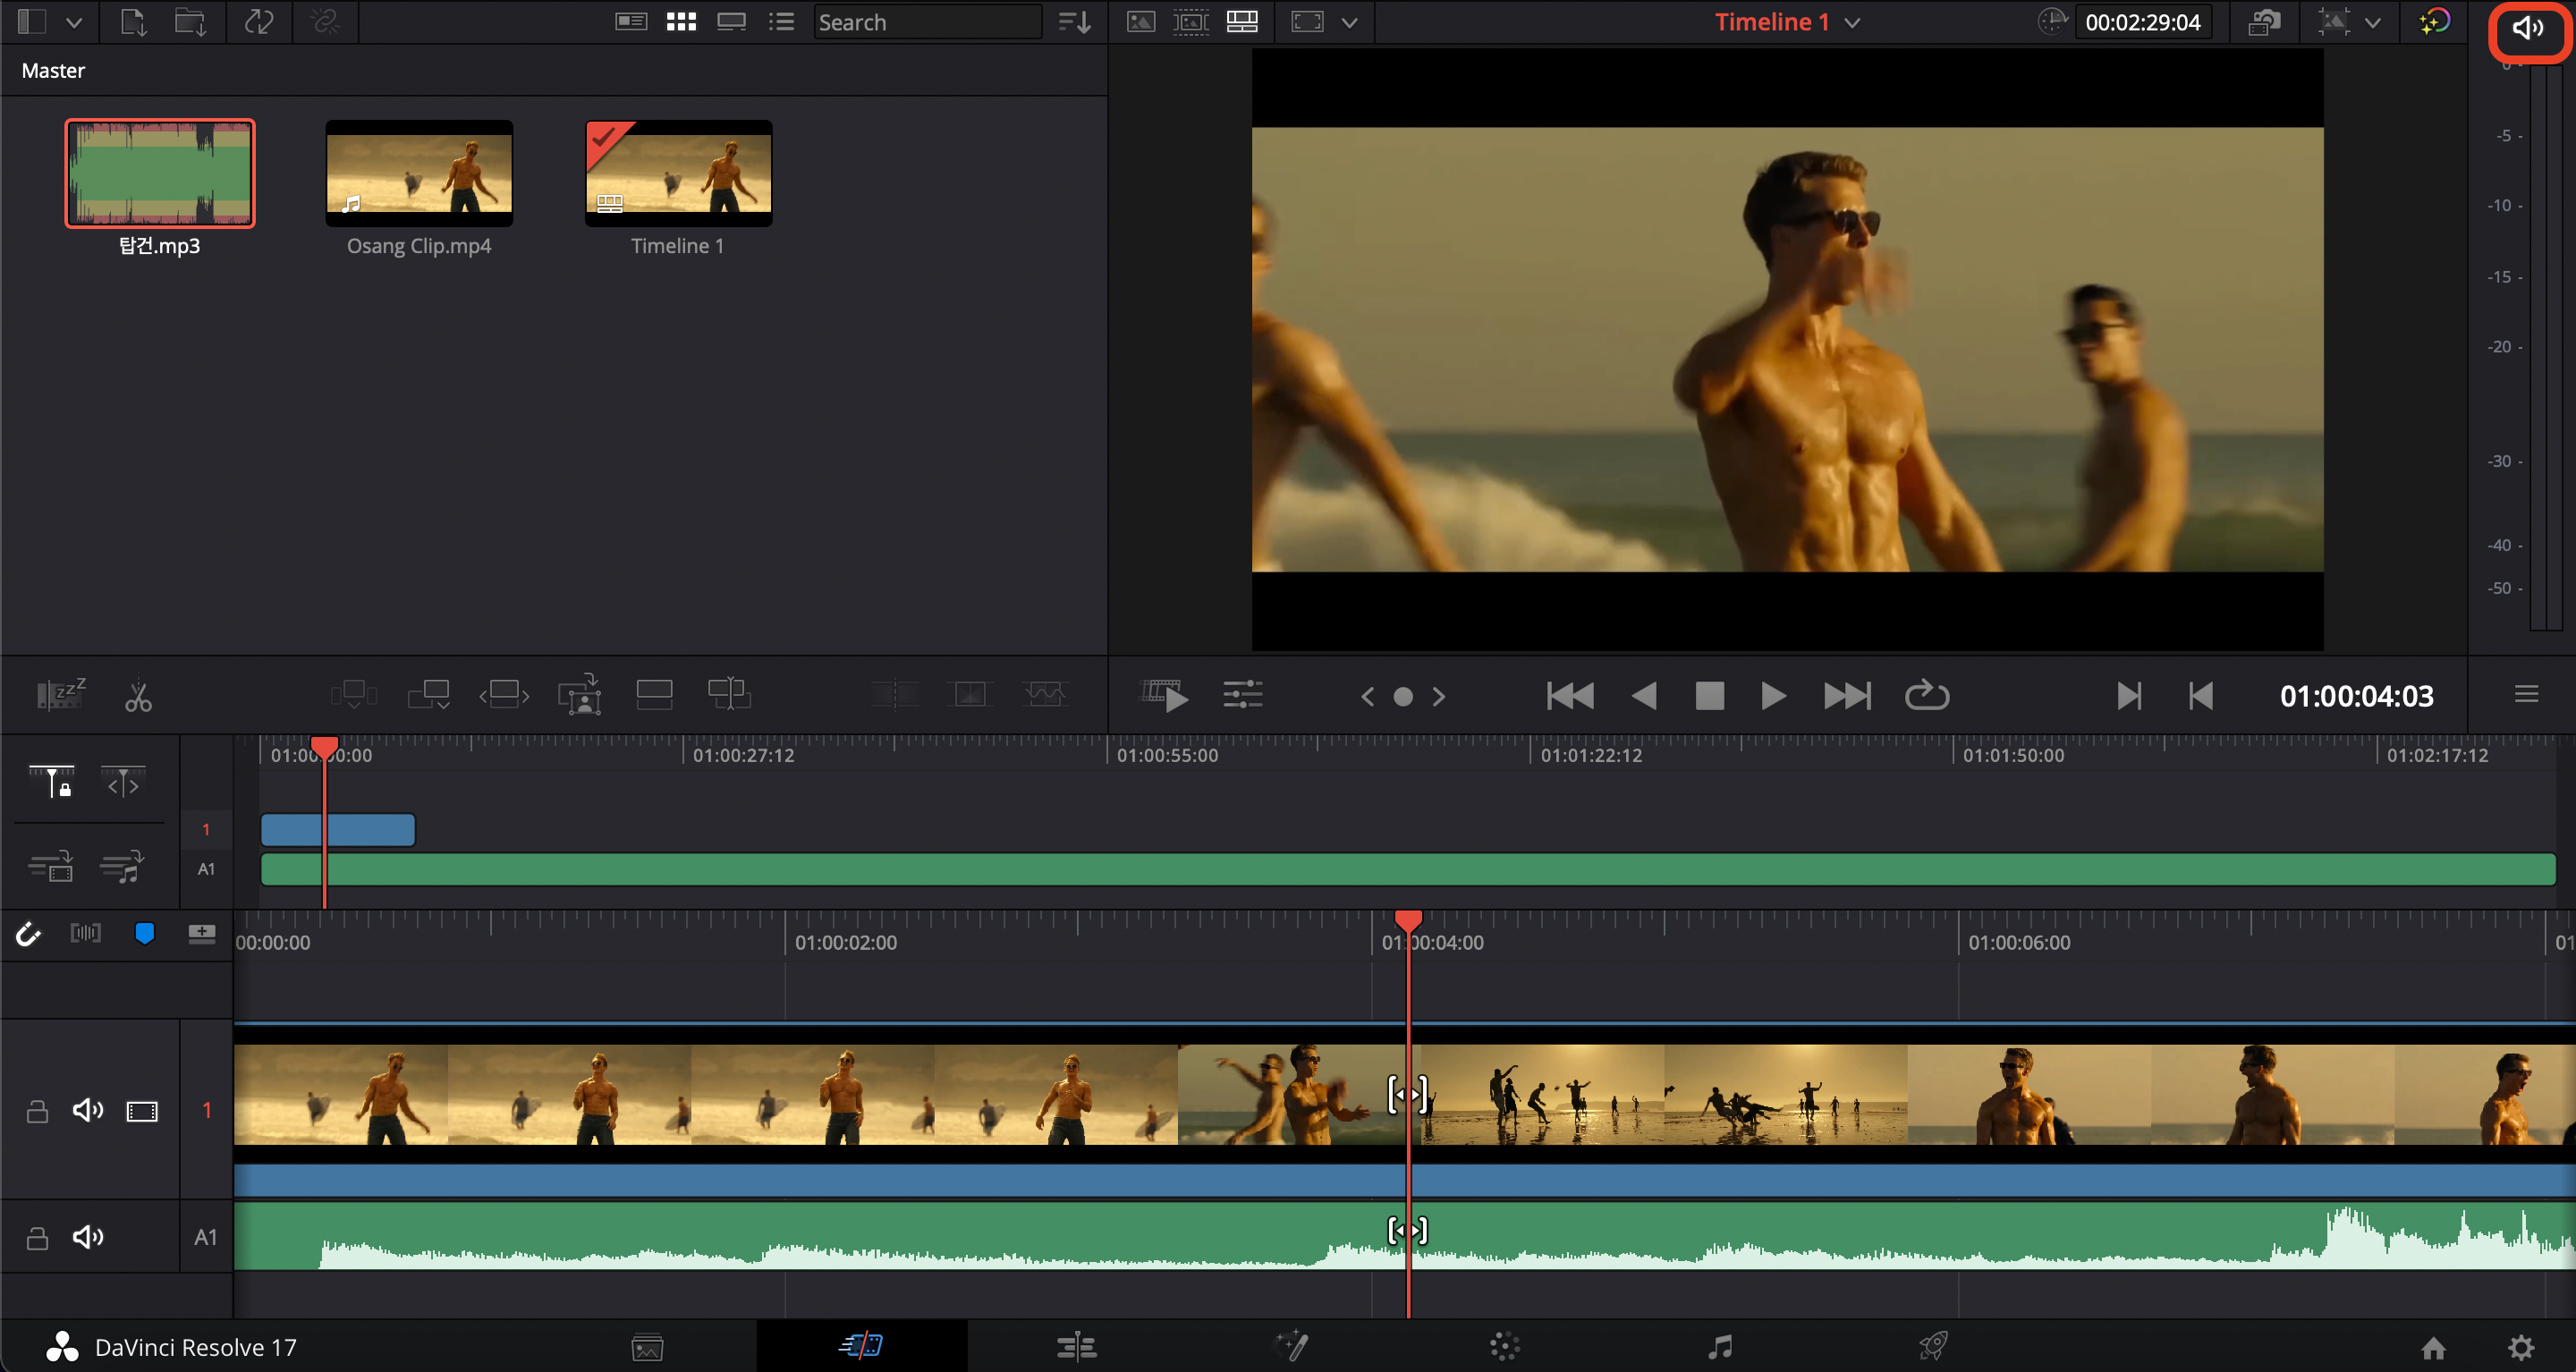Switch to the Cut page

coord(861,1346)
